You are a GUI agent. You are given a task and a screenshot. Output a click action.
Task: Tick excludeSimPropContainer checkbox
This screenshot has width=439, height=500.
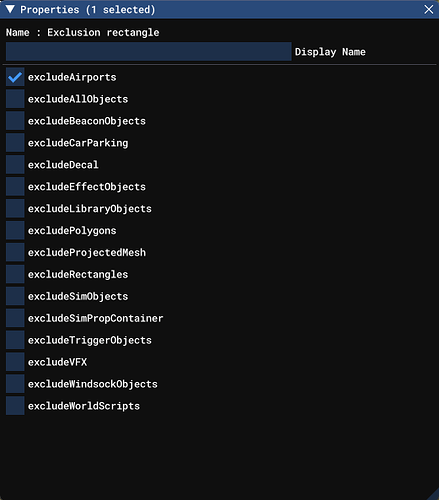click(15, 318)
